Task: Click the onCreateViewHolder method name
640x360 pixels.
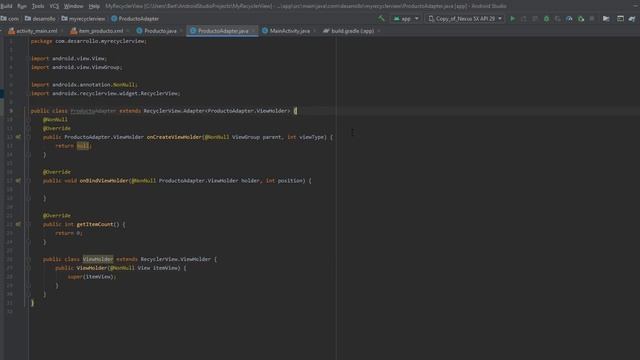Action: pos(174,137)
